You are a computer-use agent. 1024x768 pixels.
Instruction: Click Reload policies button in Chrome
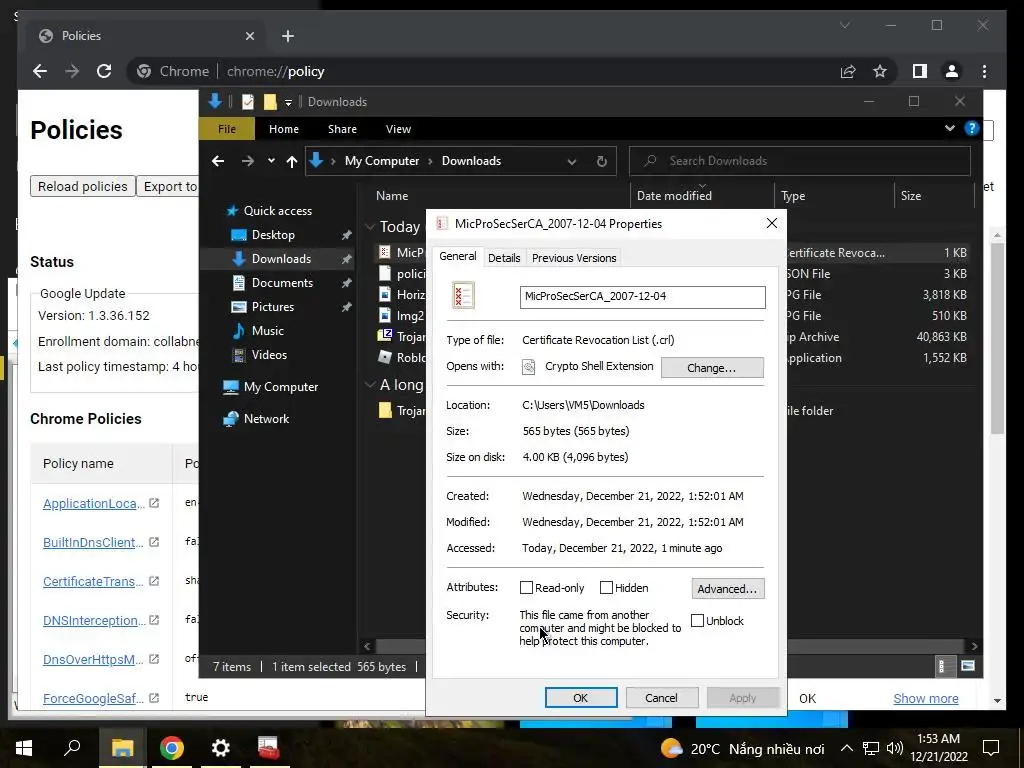(82, 186)
